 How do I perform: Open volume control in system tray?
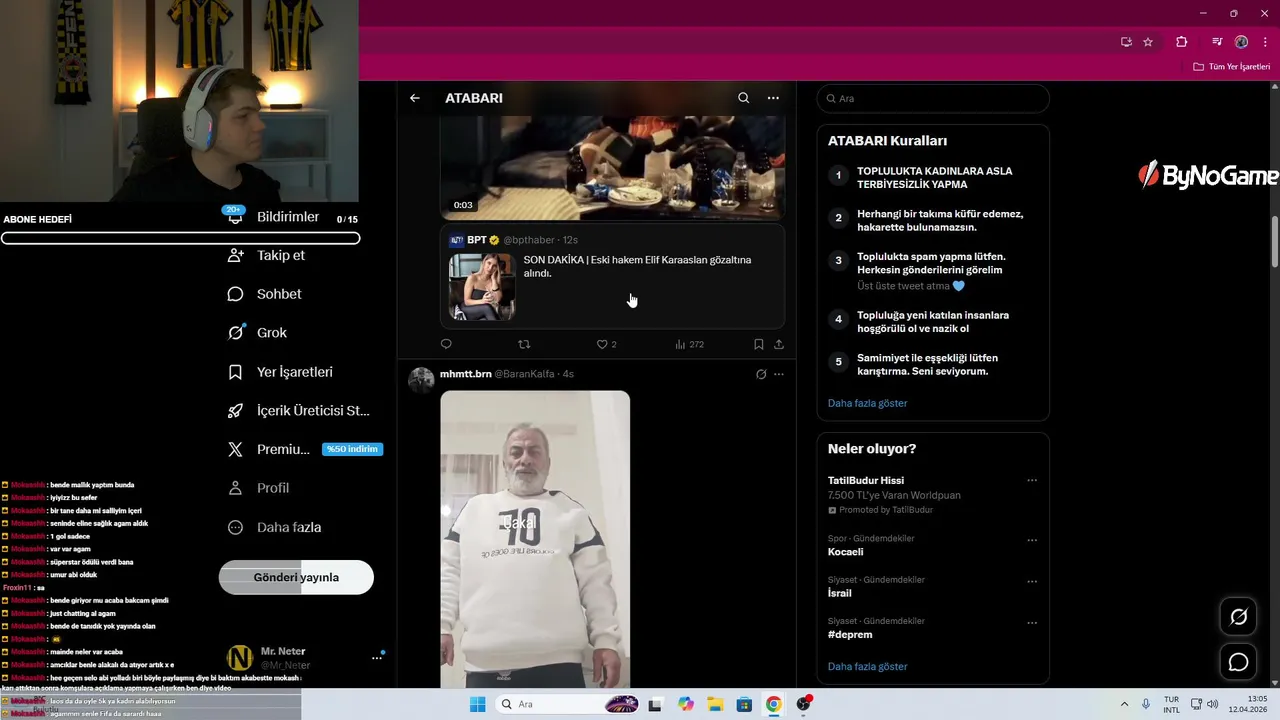(1213, 704)
